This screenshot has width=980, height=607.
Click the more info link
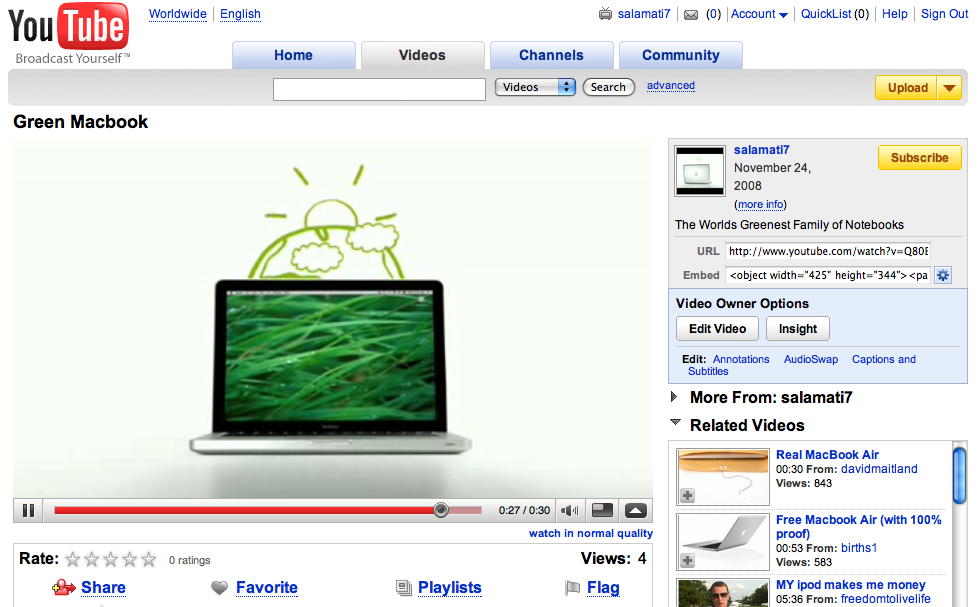(760, 204)
